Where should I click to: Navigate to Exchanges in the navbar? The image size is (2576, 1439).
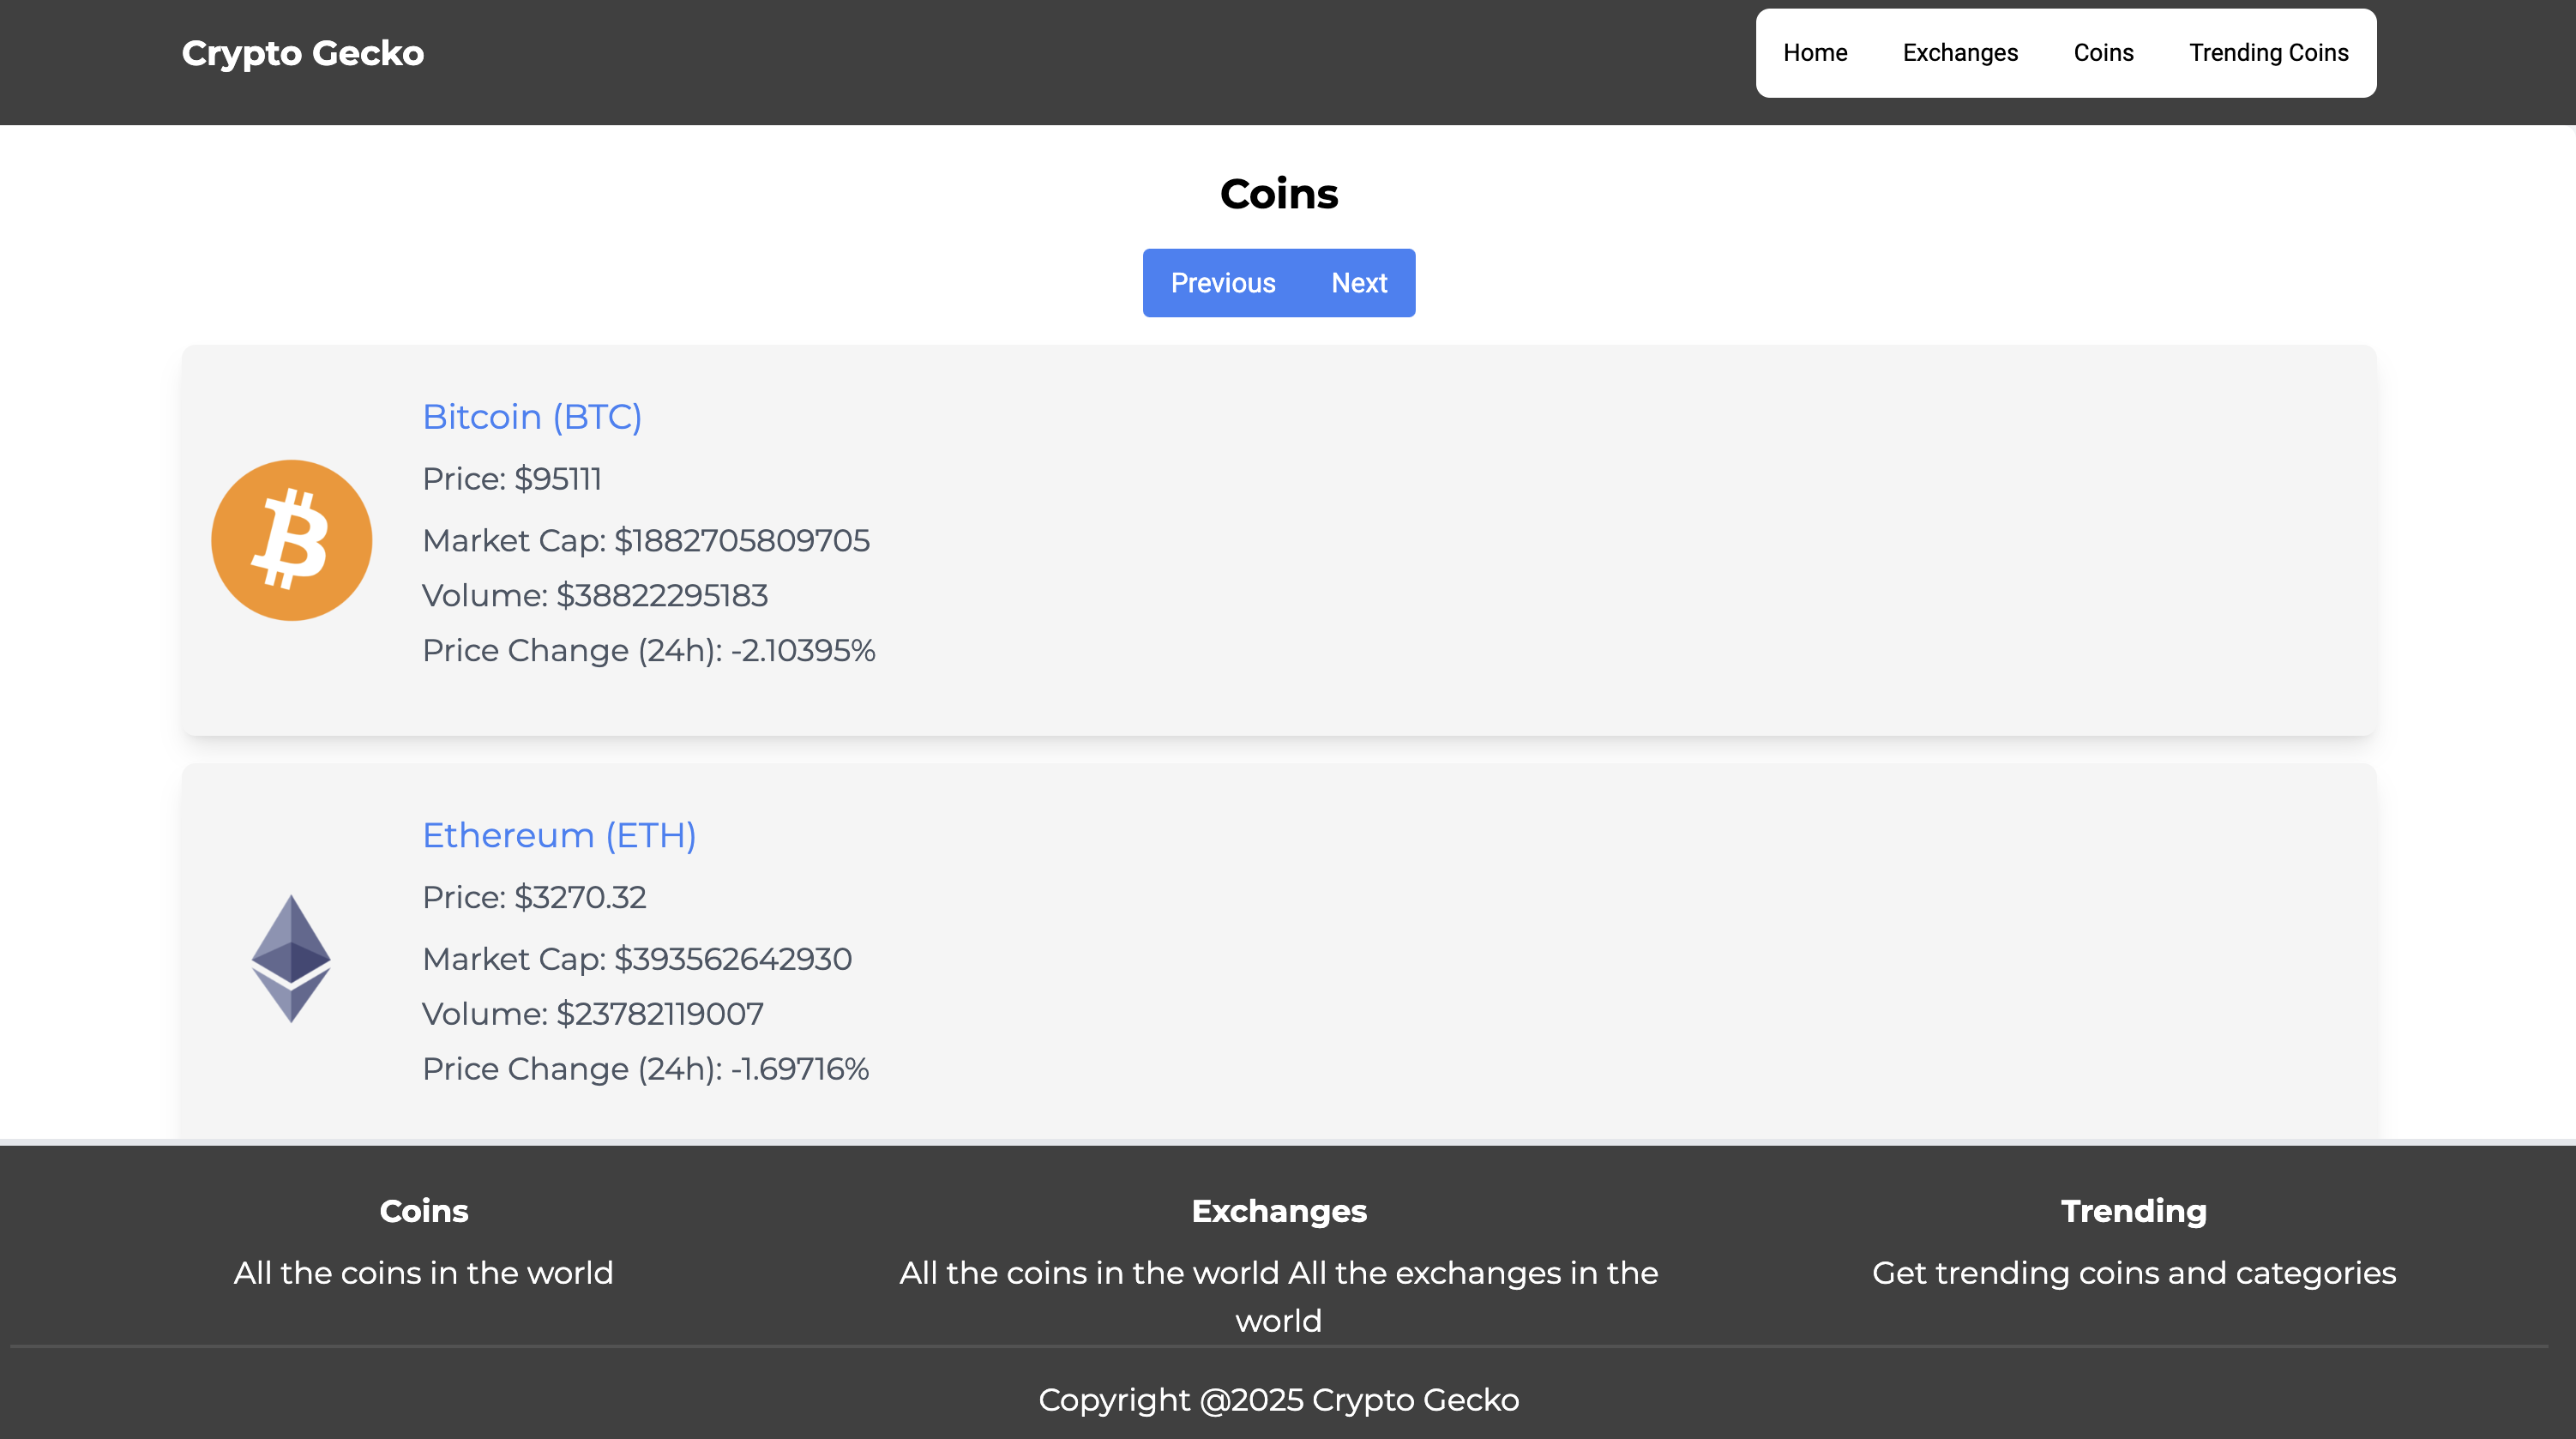click(x=1960, y=53)
